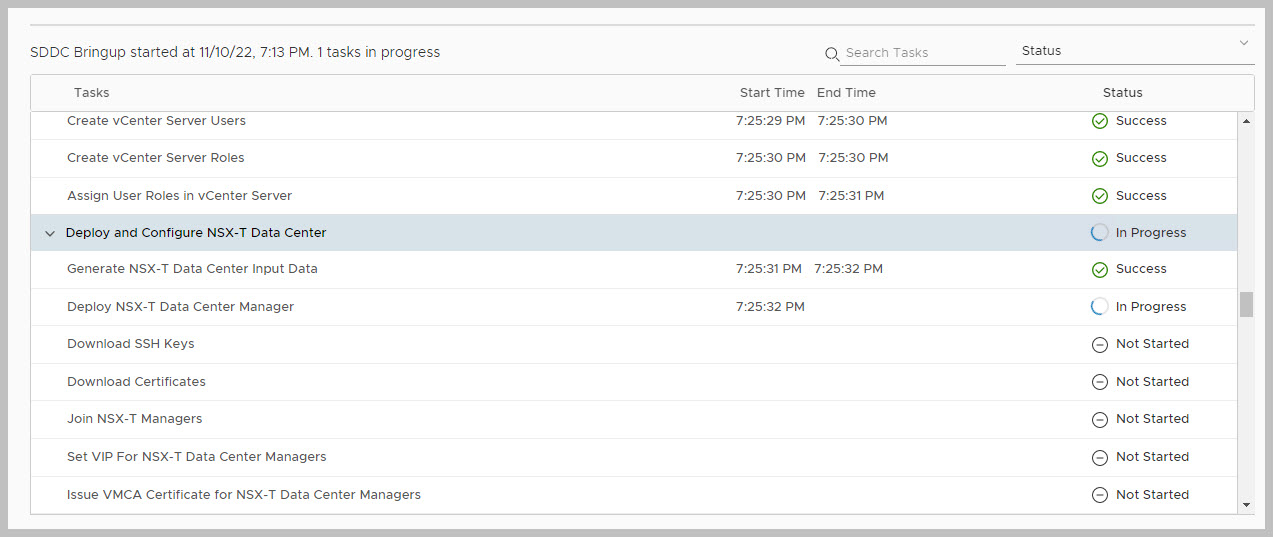Screen dimensions: 1273x537
Task: Collapse Deploy and Configure NSX-T Data Center
Action: pos(50,233)
